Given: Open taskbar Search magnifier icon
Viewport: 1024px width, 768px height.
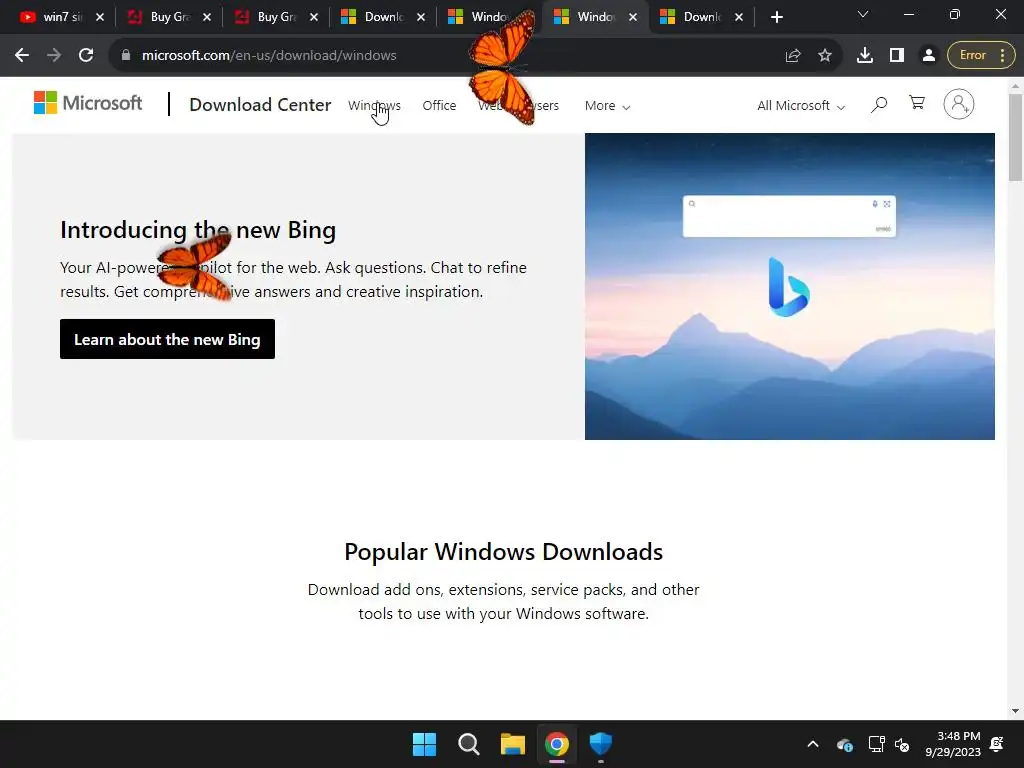Looking at the screenshot, I should 468,744.
